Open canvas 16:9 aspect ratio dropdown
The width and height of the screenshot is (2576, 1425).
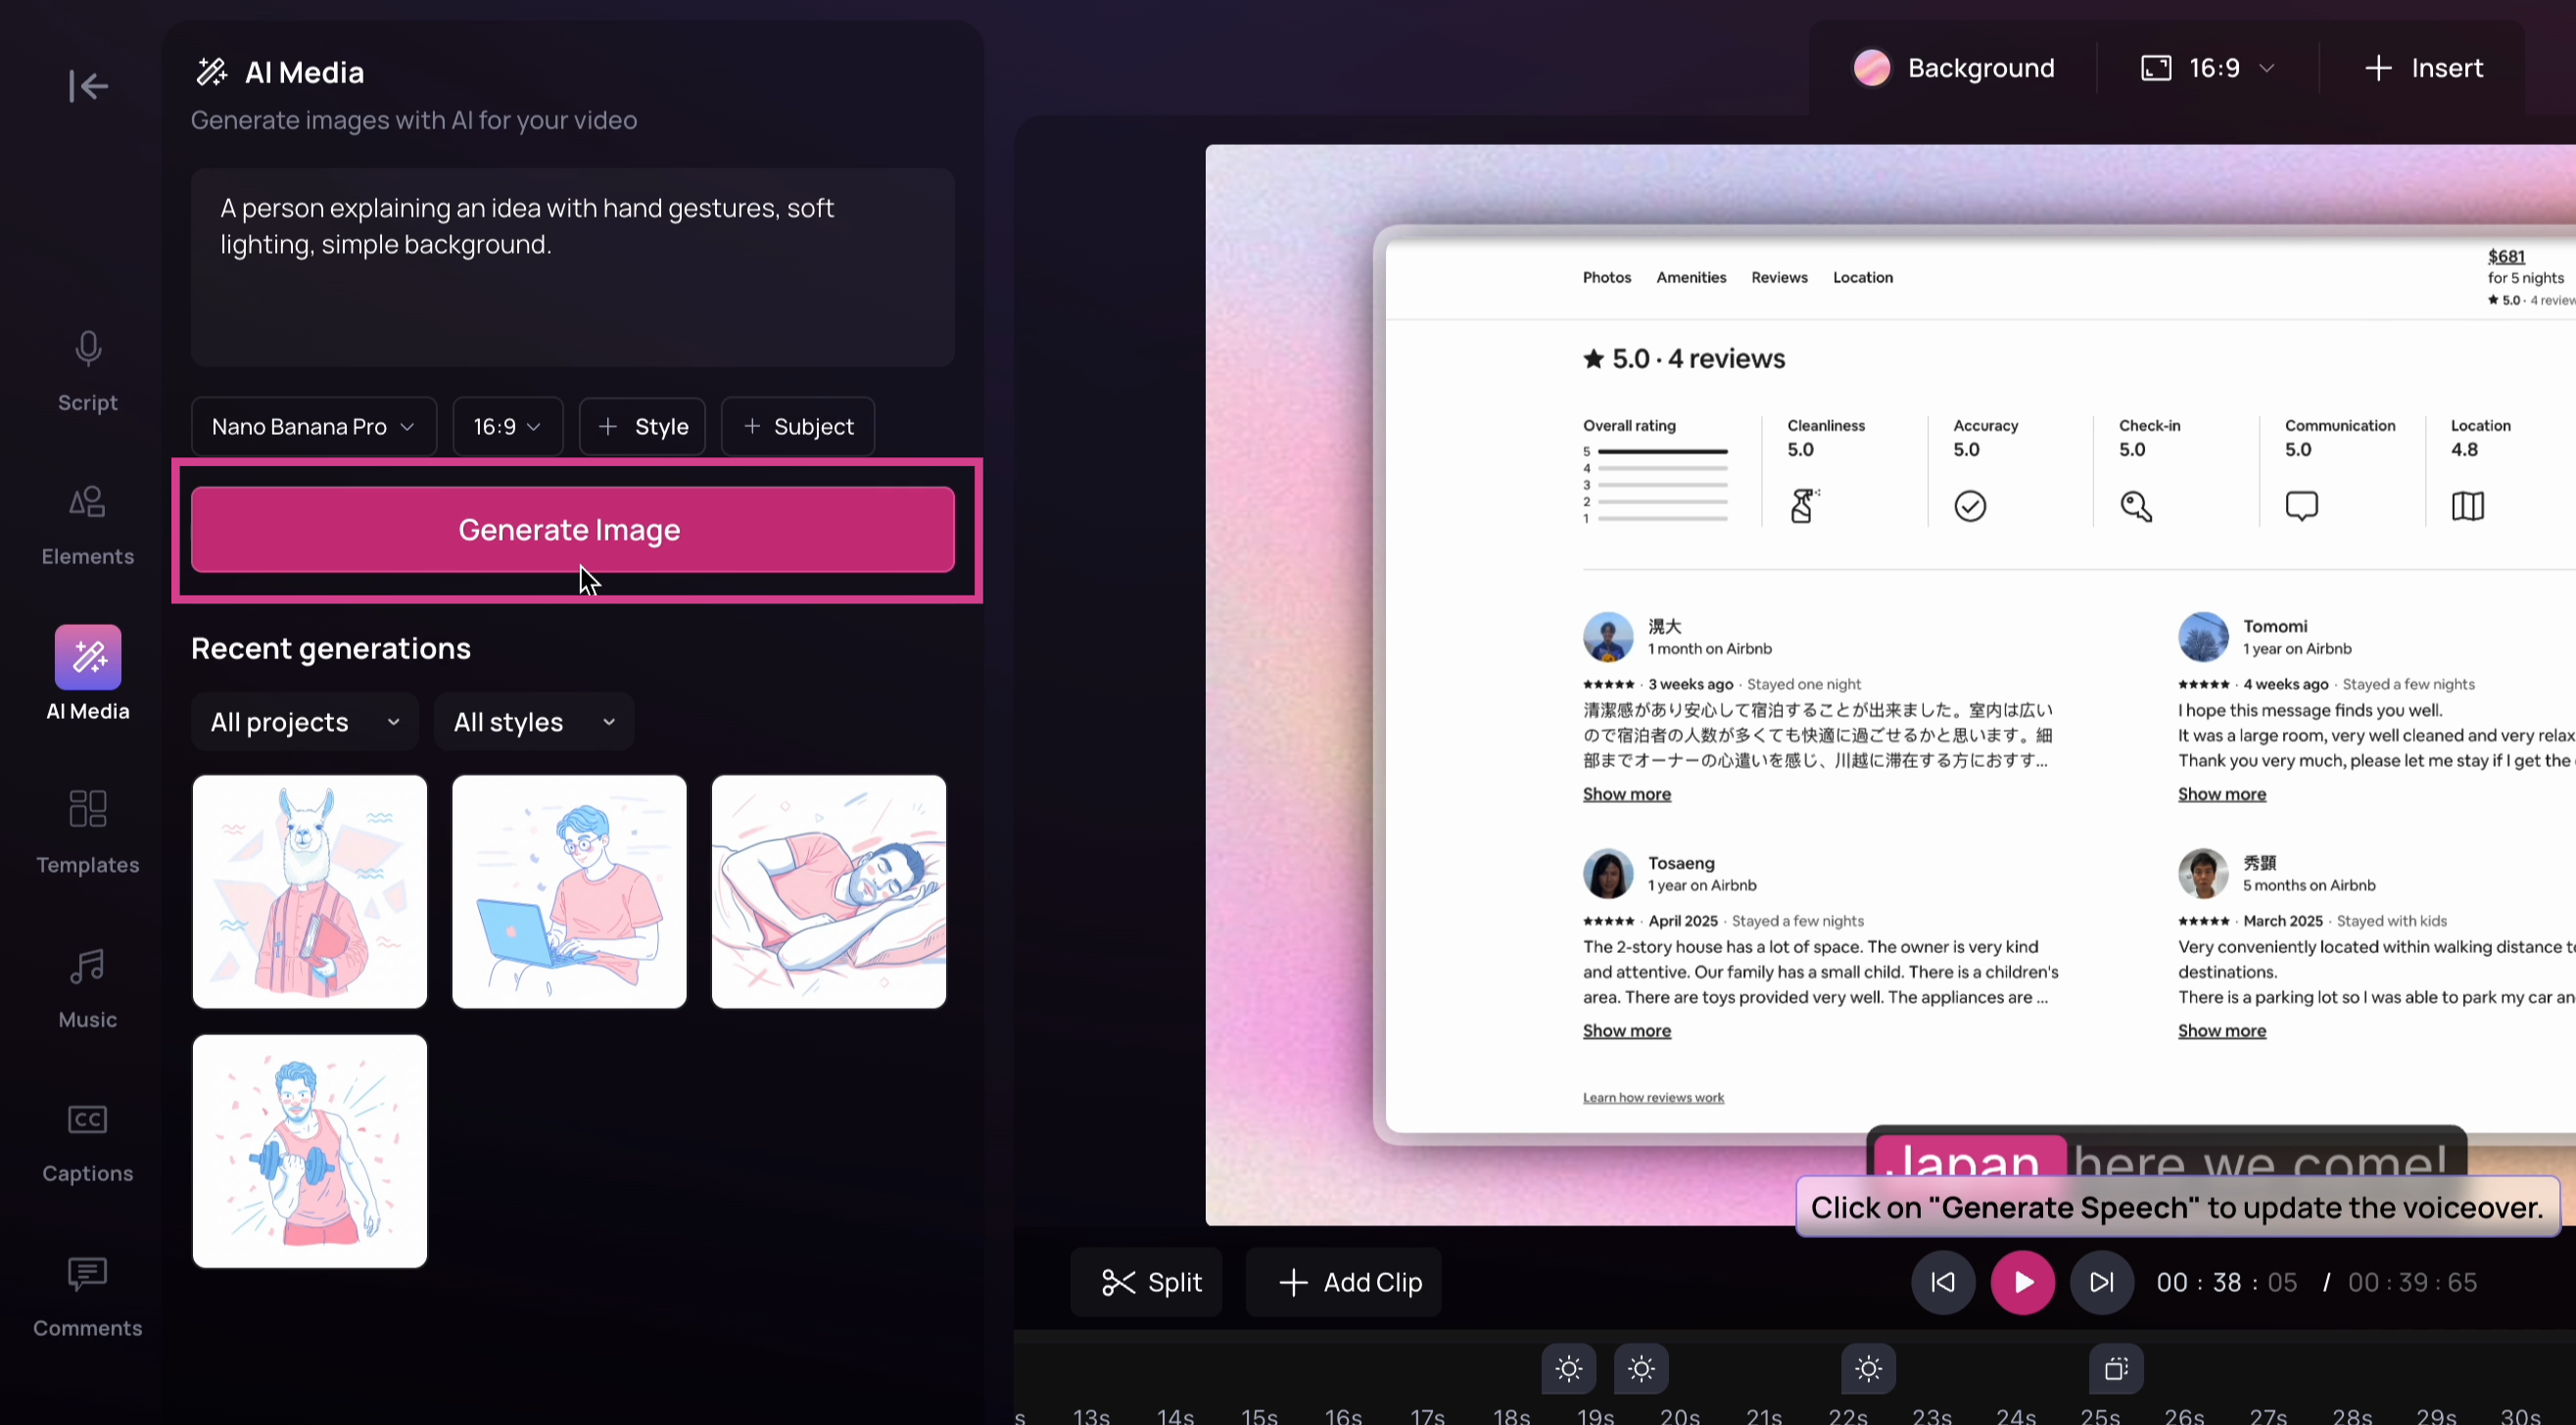click(2208, 68)
